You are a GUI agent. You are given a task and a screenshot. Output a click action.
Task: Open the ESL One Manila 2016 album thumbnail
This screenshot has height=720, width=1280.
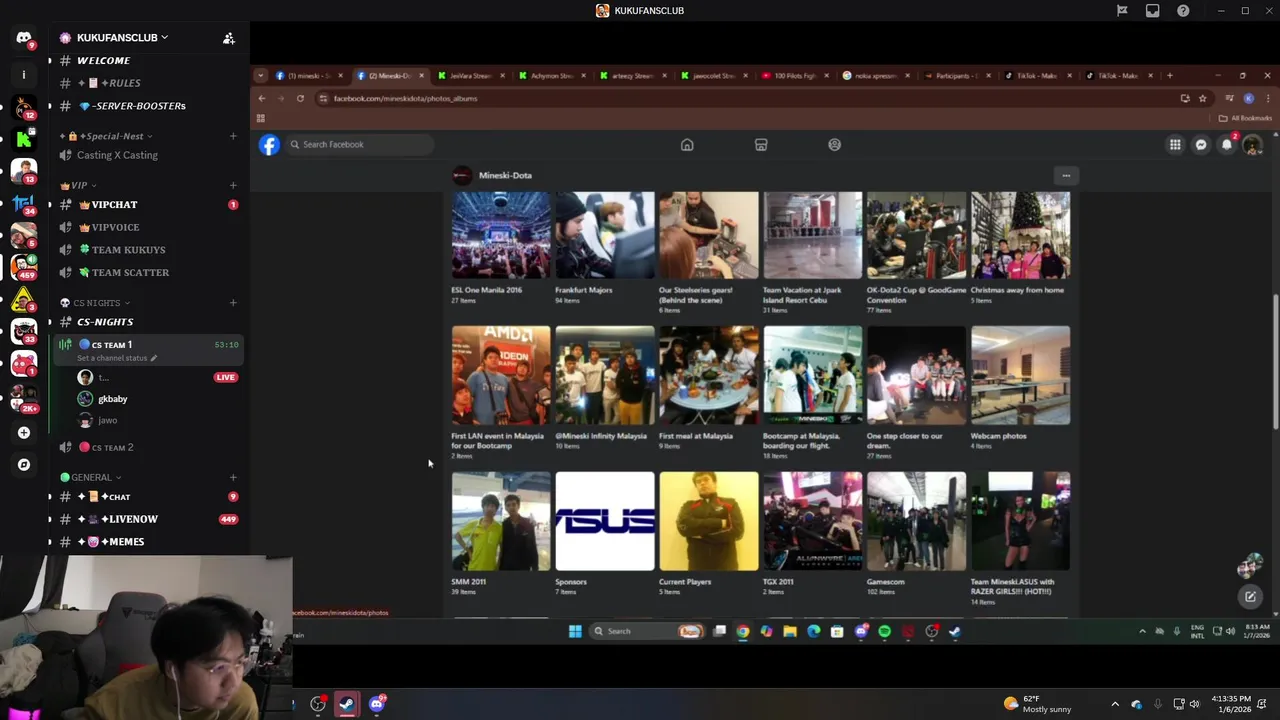501,235
